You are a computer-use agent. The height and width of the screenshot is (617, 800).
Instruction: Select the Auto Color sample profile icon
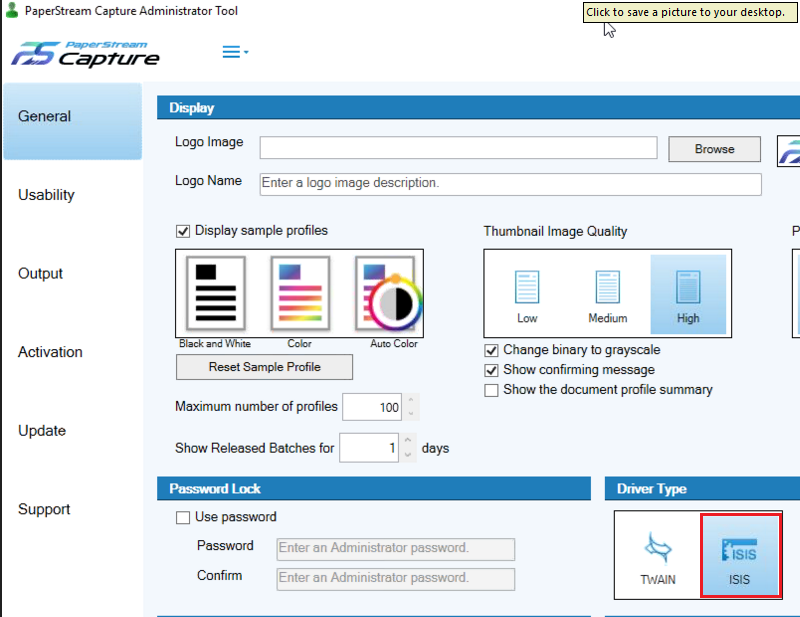[x=385, y=293]
